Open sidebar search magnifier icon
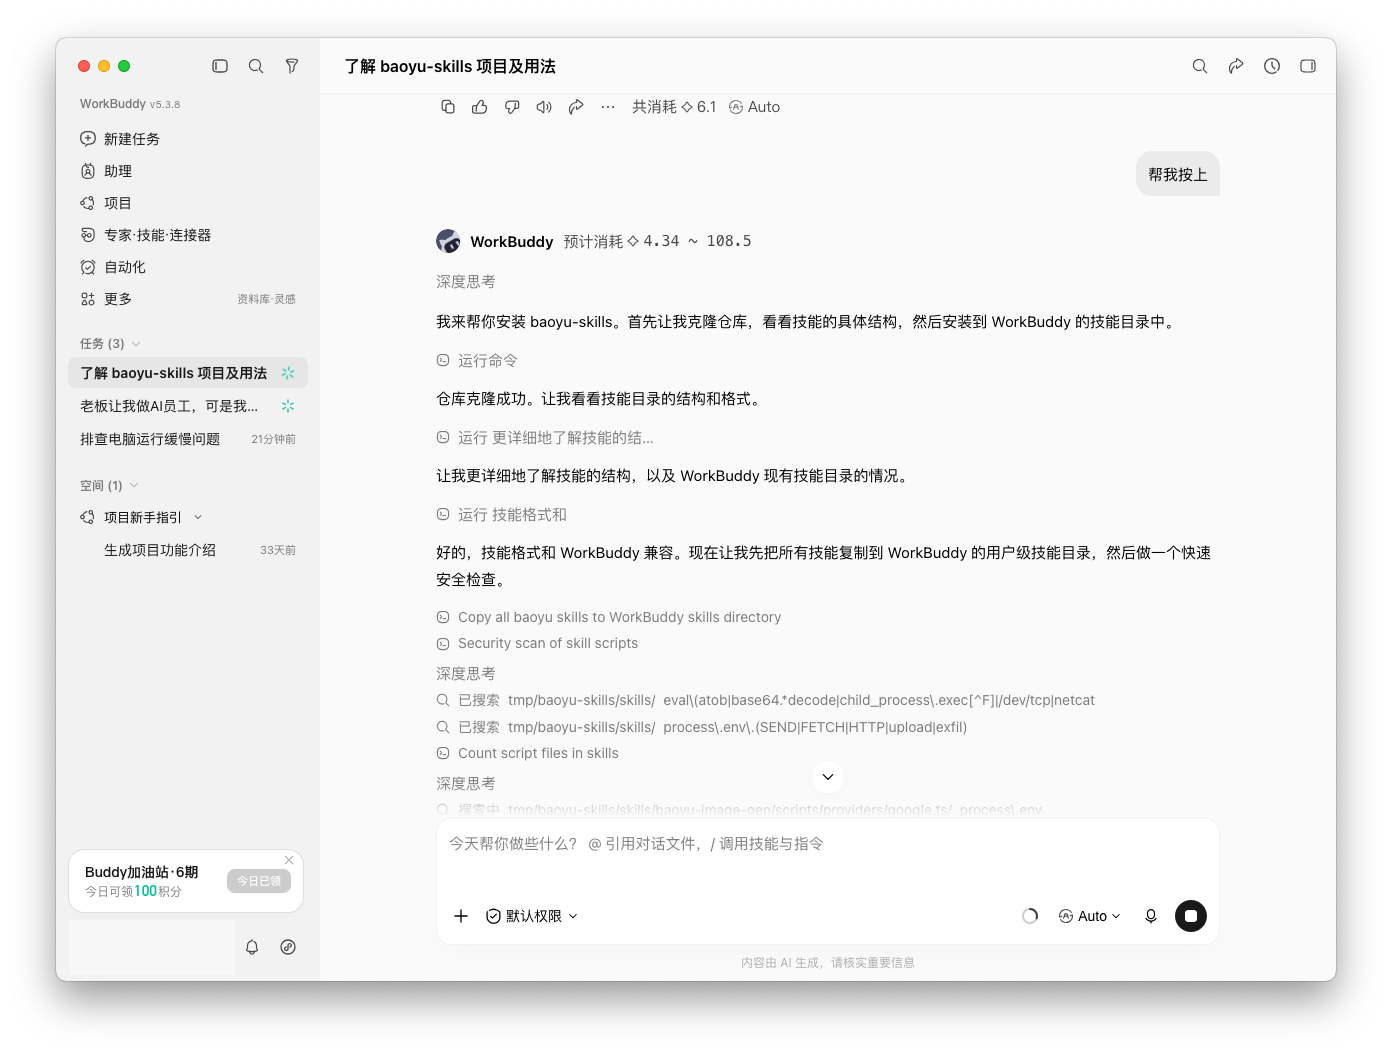The height and width of the screenshot is (1055, 1392). 256,66
